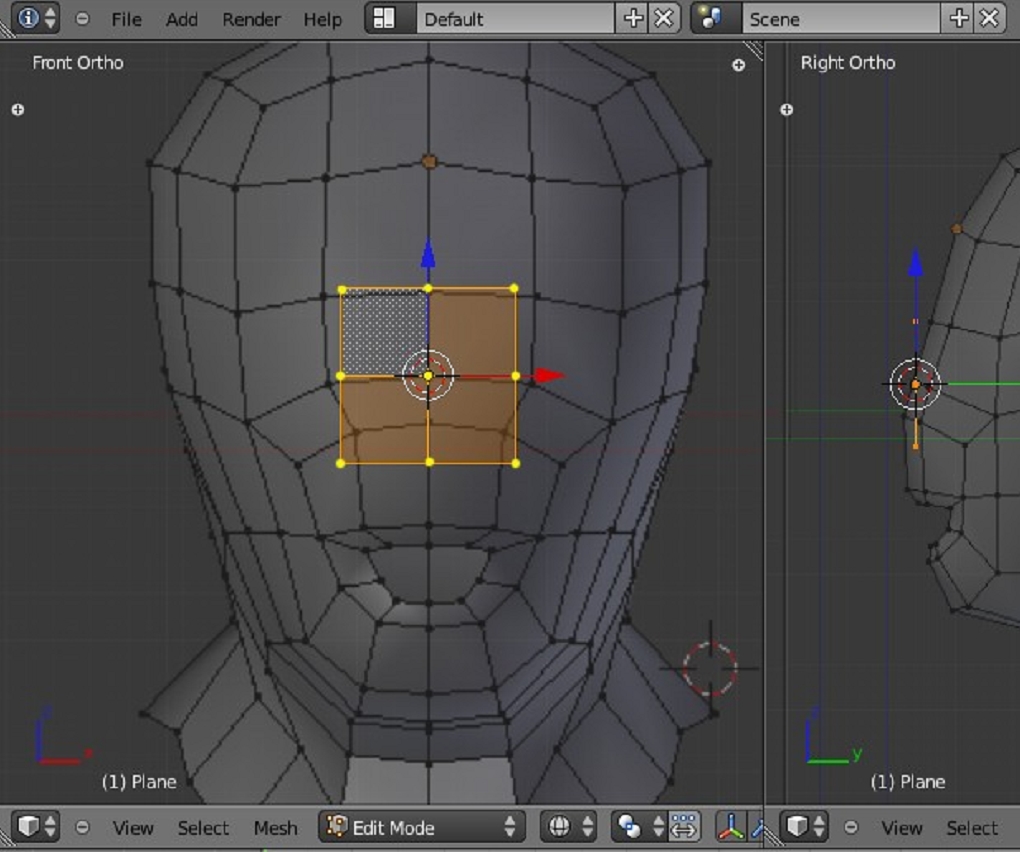The width and height of the screenshot is (1020, 852).
Task: Add a new screen layout
Action: (x=633, y=18)
